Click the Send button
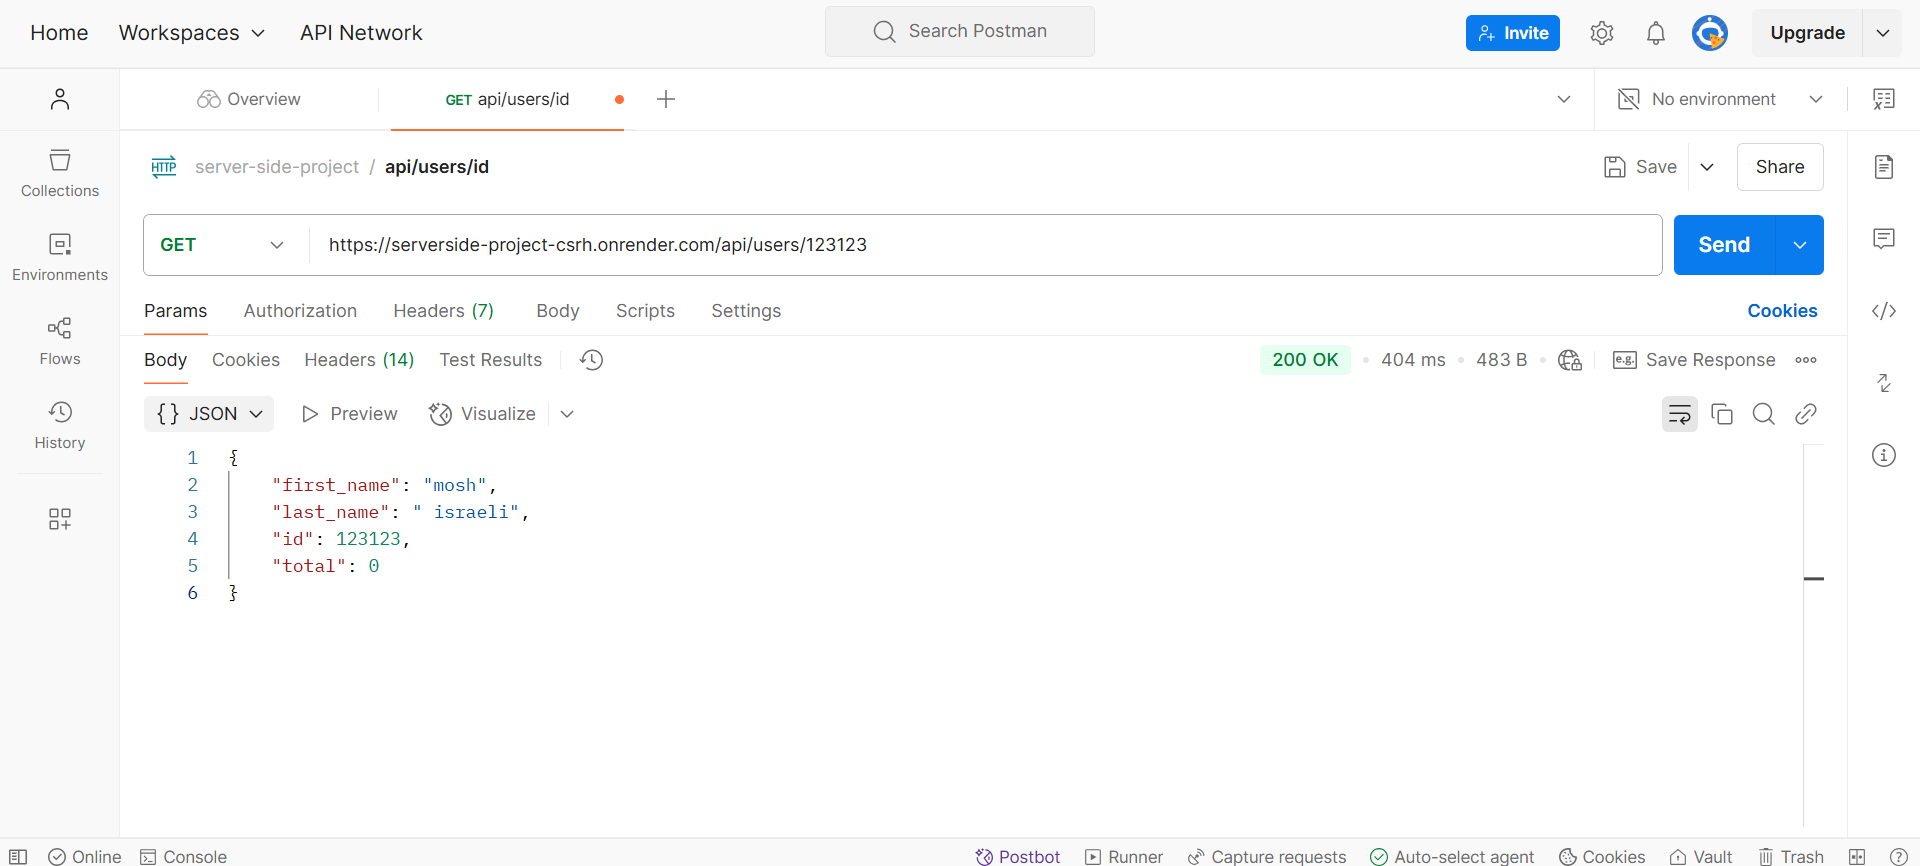The width and height of the screenshot is (1920, 866). [1723, 245]
